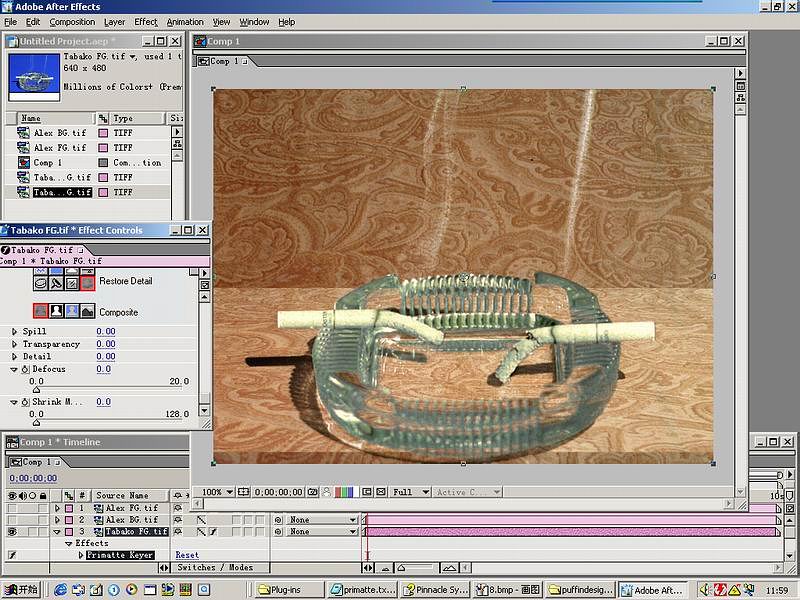Image resolution: width=800 pixels, height=600 pixels.
Task: Collapse layer 3 Tabako FG.tif
Action: (x=57, y=532)
